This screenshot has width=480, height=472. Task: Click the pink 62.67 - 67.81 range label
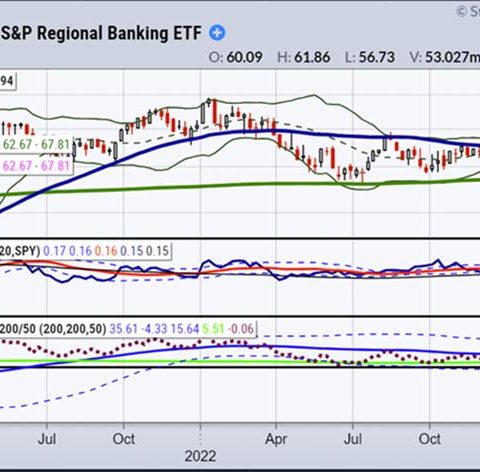pyautogui.click(x=36, y=166)
